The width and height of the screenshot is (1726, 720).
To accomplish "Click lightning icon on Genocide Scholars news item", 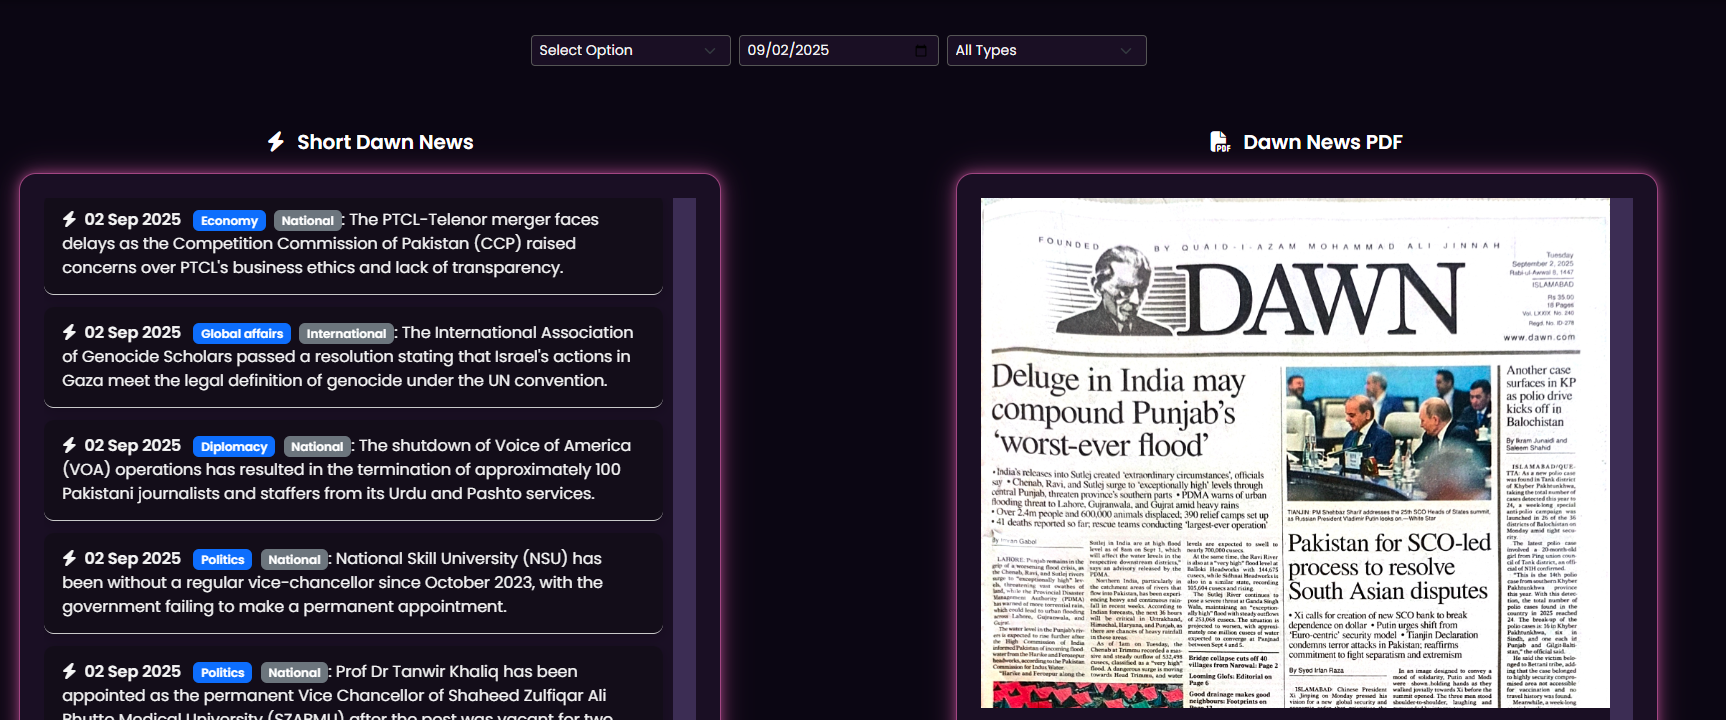I will coord(70,332).
